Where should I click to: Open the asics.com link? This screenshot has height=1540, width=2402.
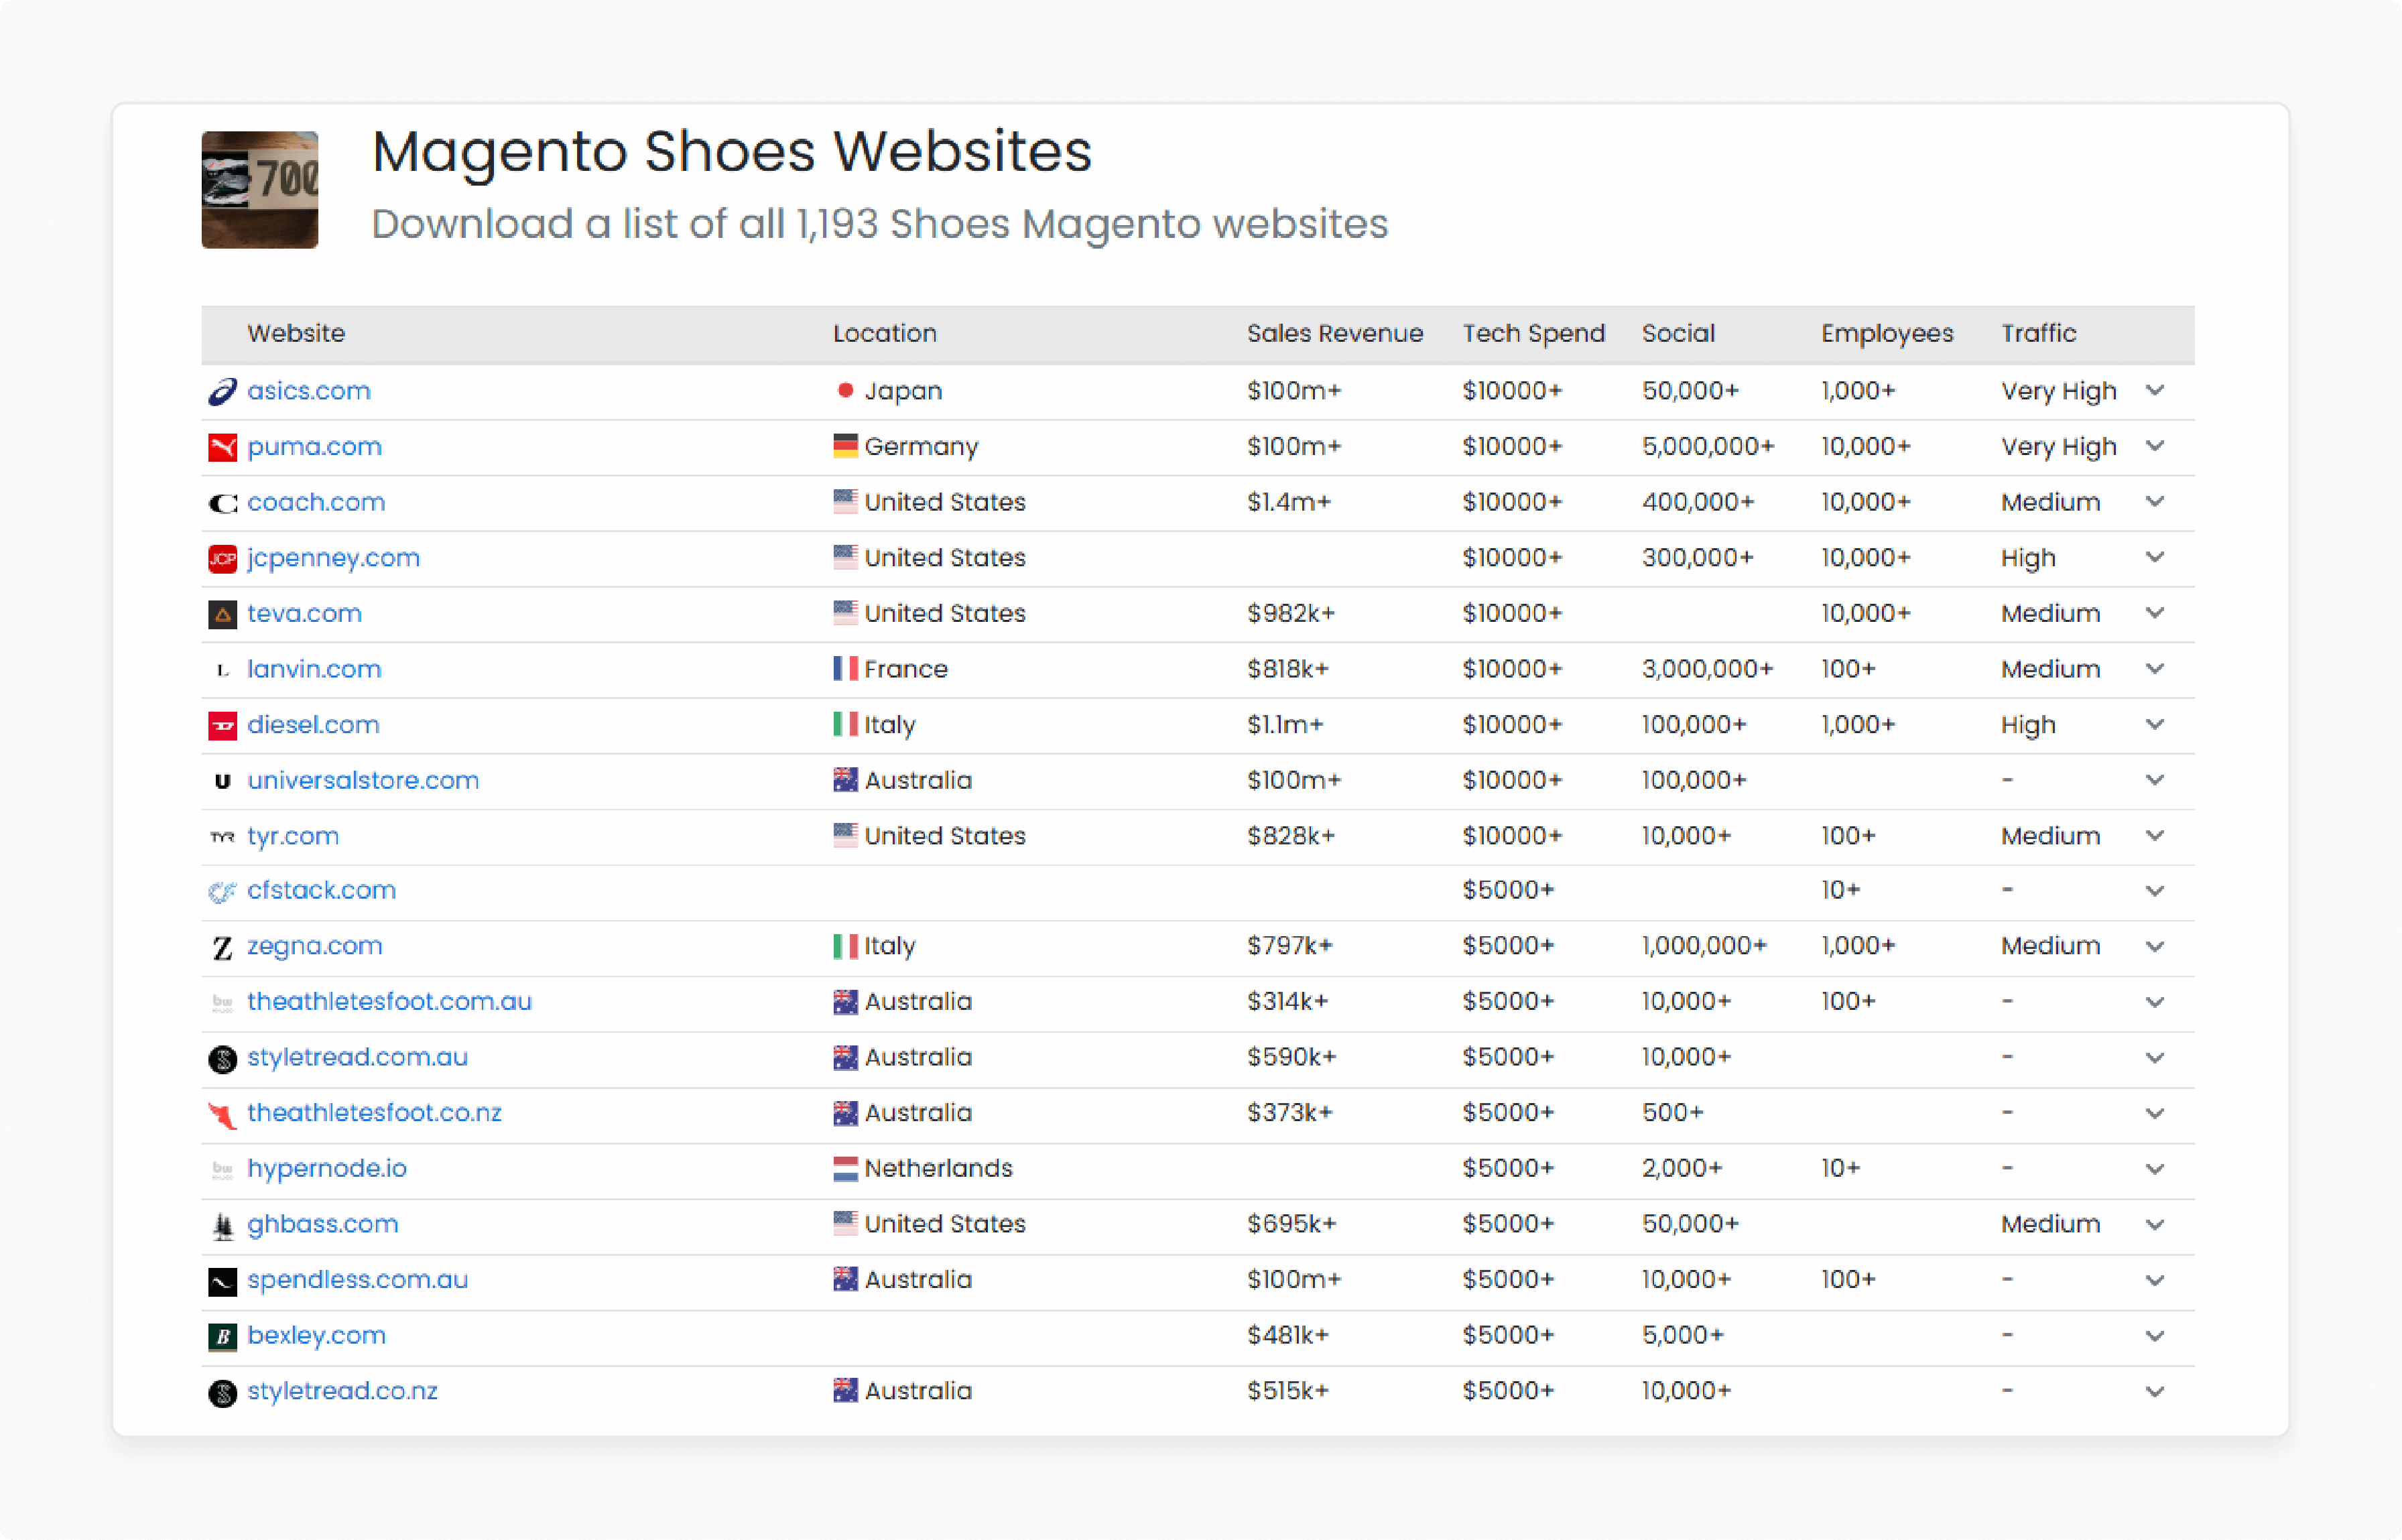point(309,390)
